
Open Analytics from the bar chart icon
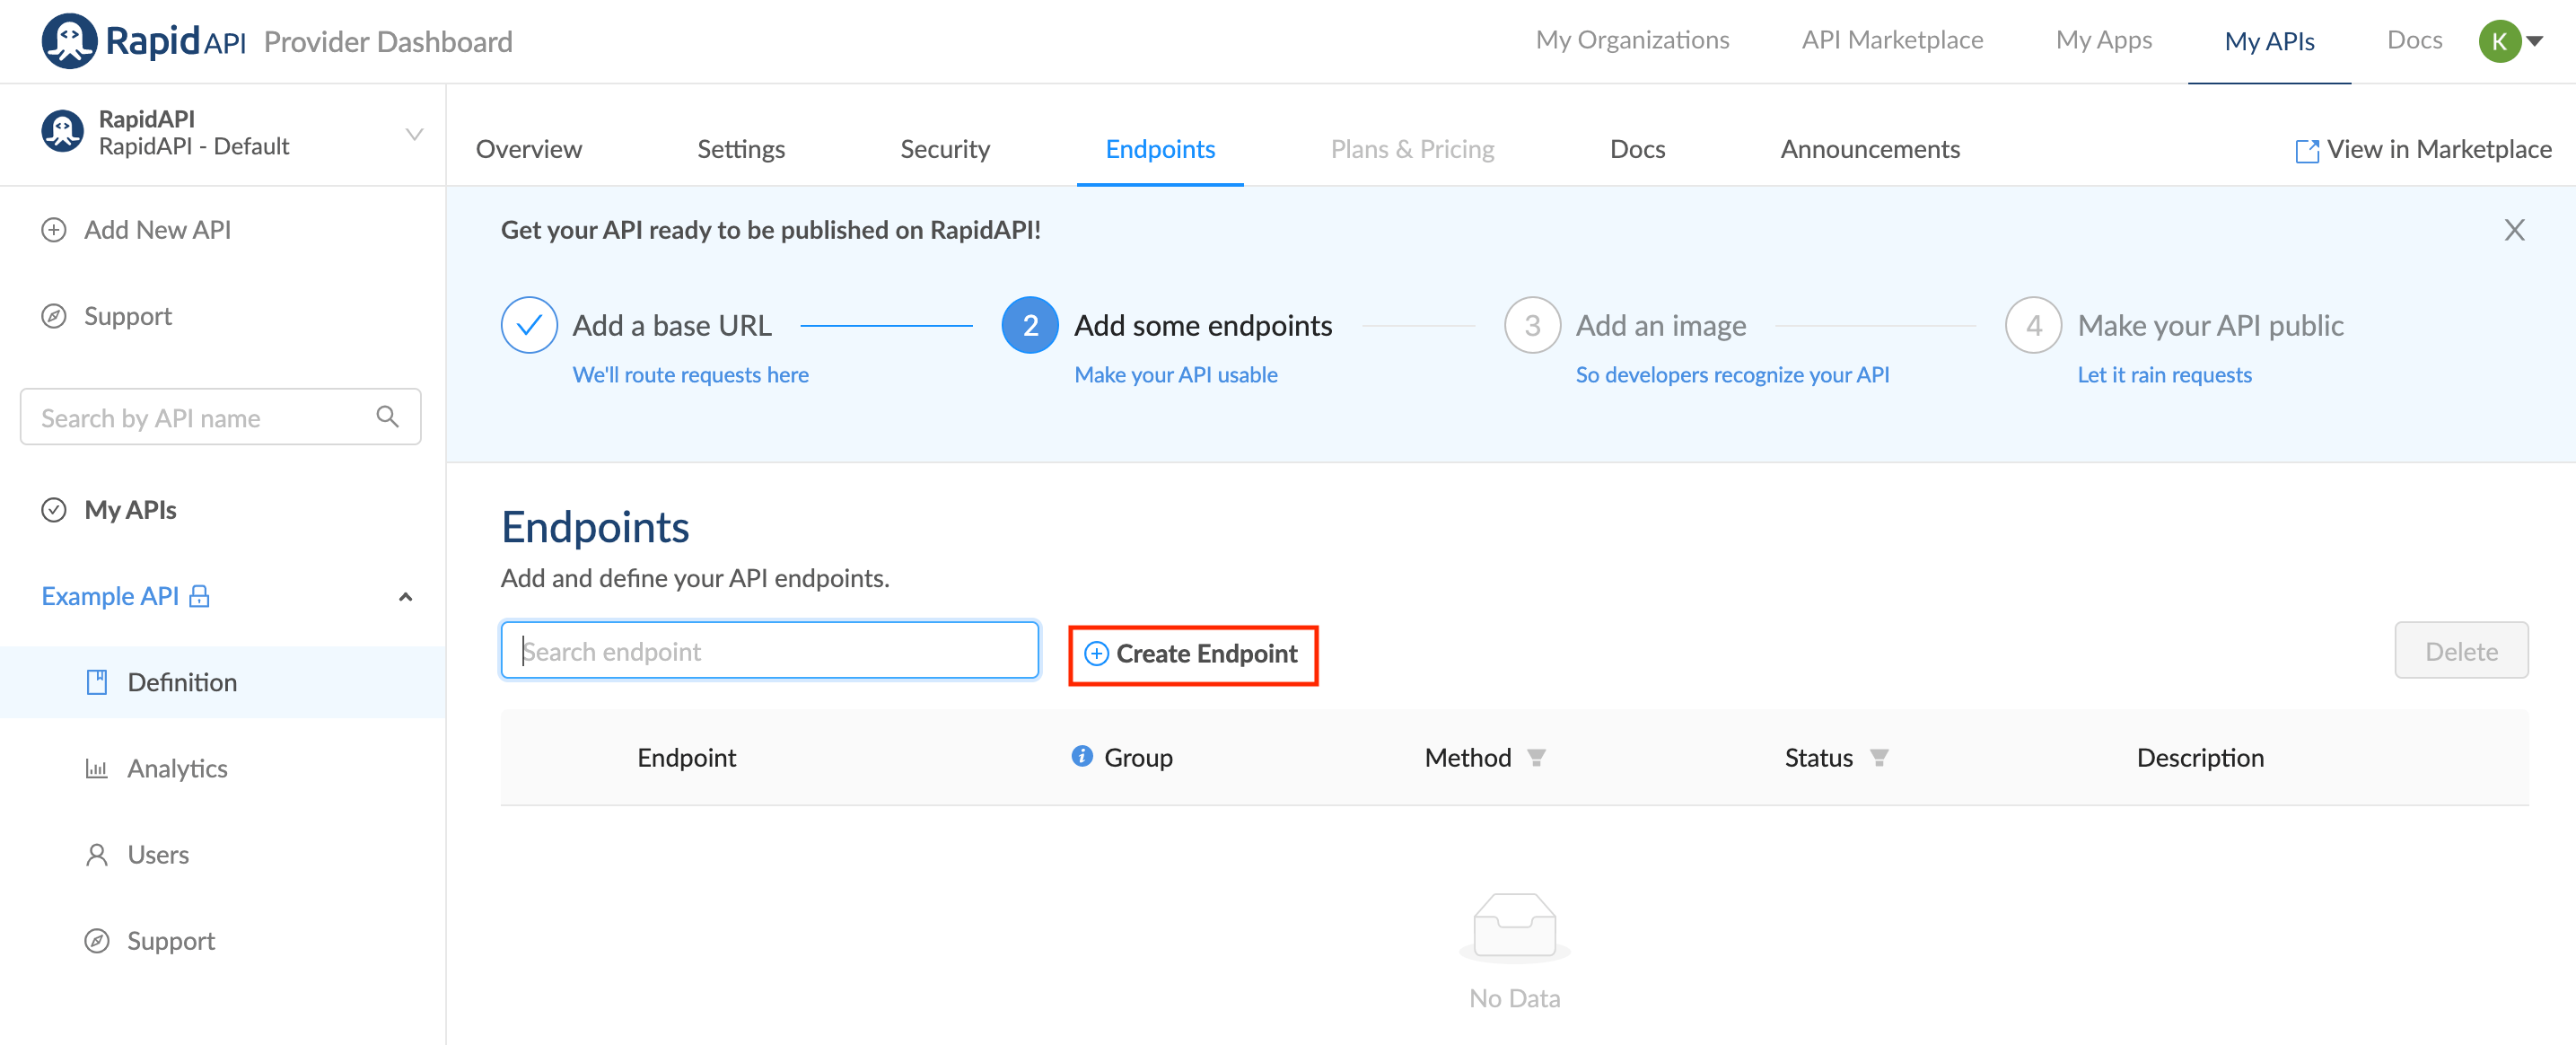[x=96, y=768]
